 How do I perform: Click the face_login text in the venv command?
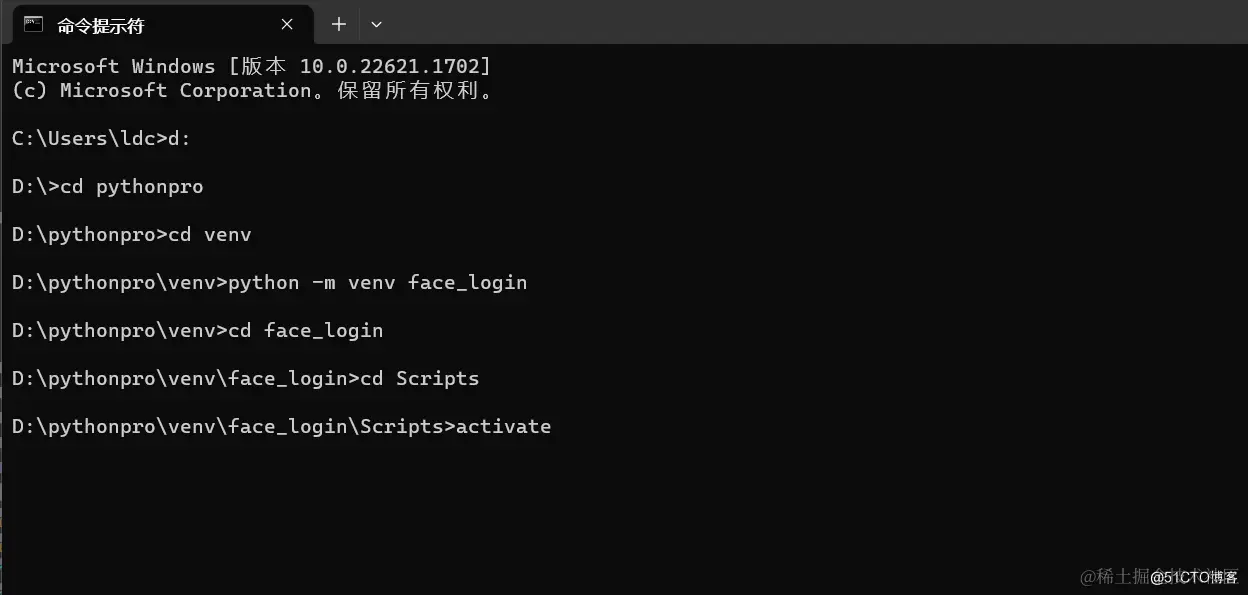click(467, 282)
